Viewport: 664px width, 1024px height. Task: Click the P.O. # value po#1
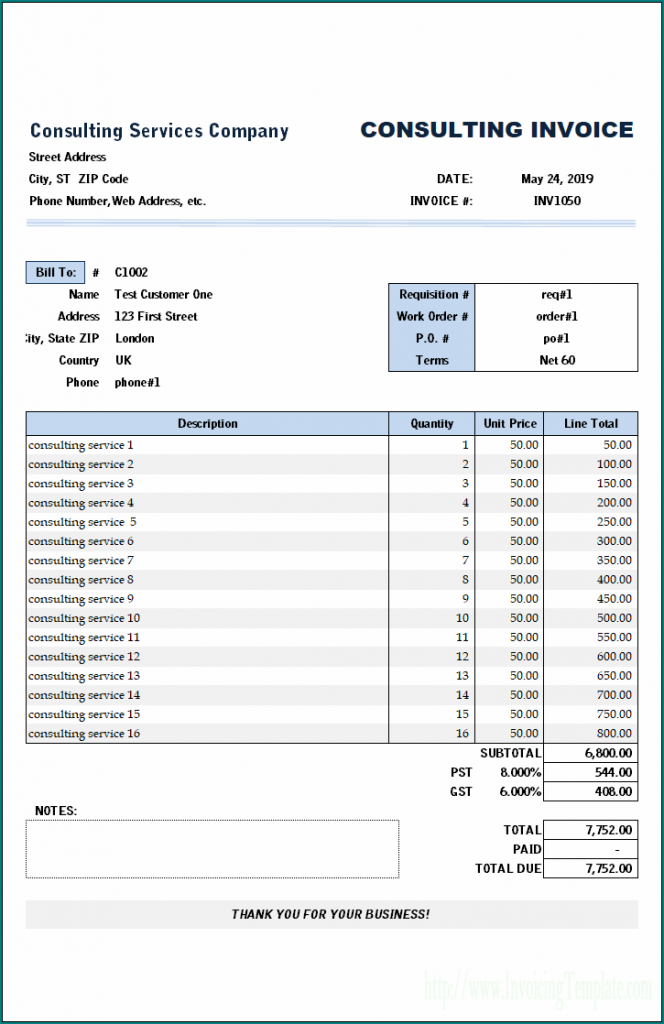[x=556, y=339]
